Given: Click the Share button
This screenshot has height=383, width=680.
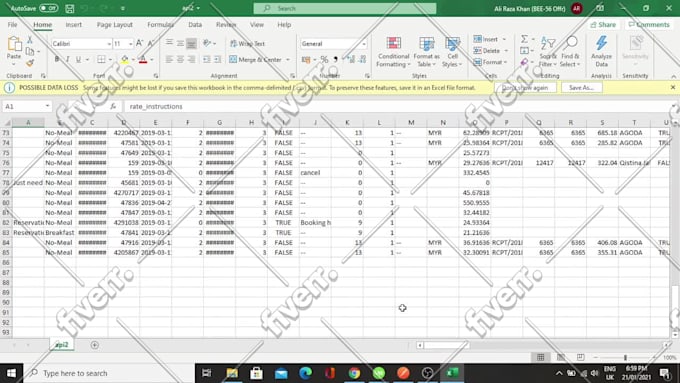Looking at the screenshot, I should [603, 25].
